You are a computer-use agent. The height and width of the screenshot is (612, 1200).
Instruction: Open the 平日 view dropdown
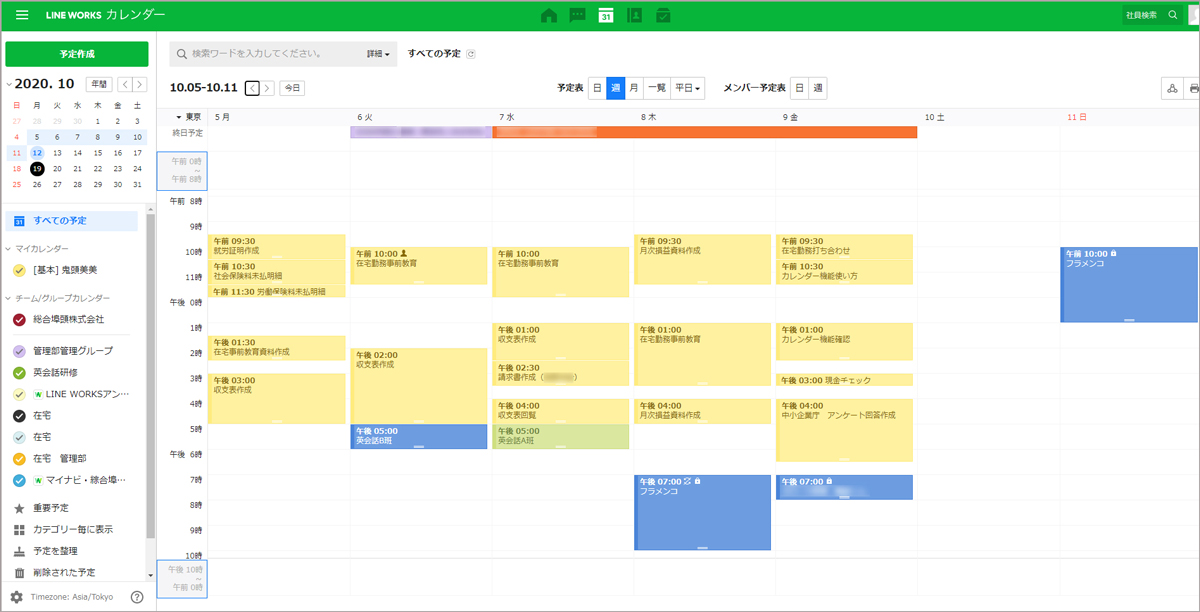pos(687,88)
